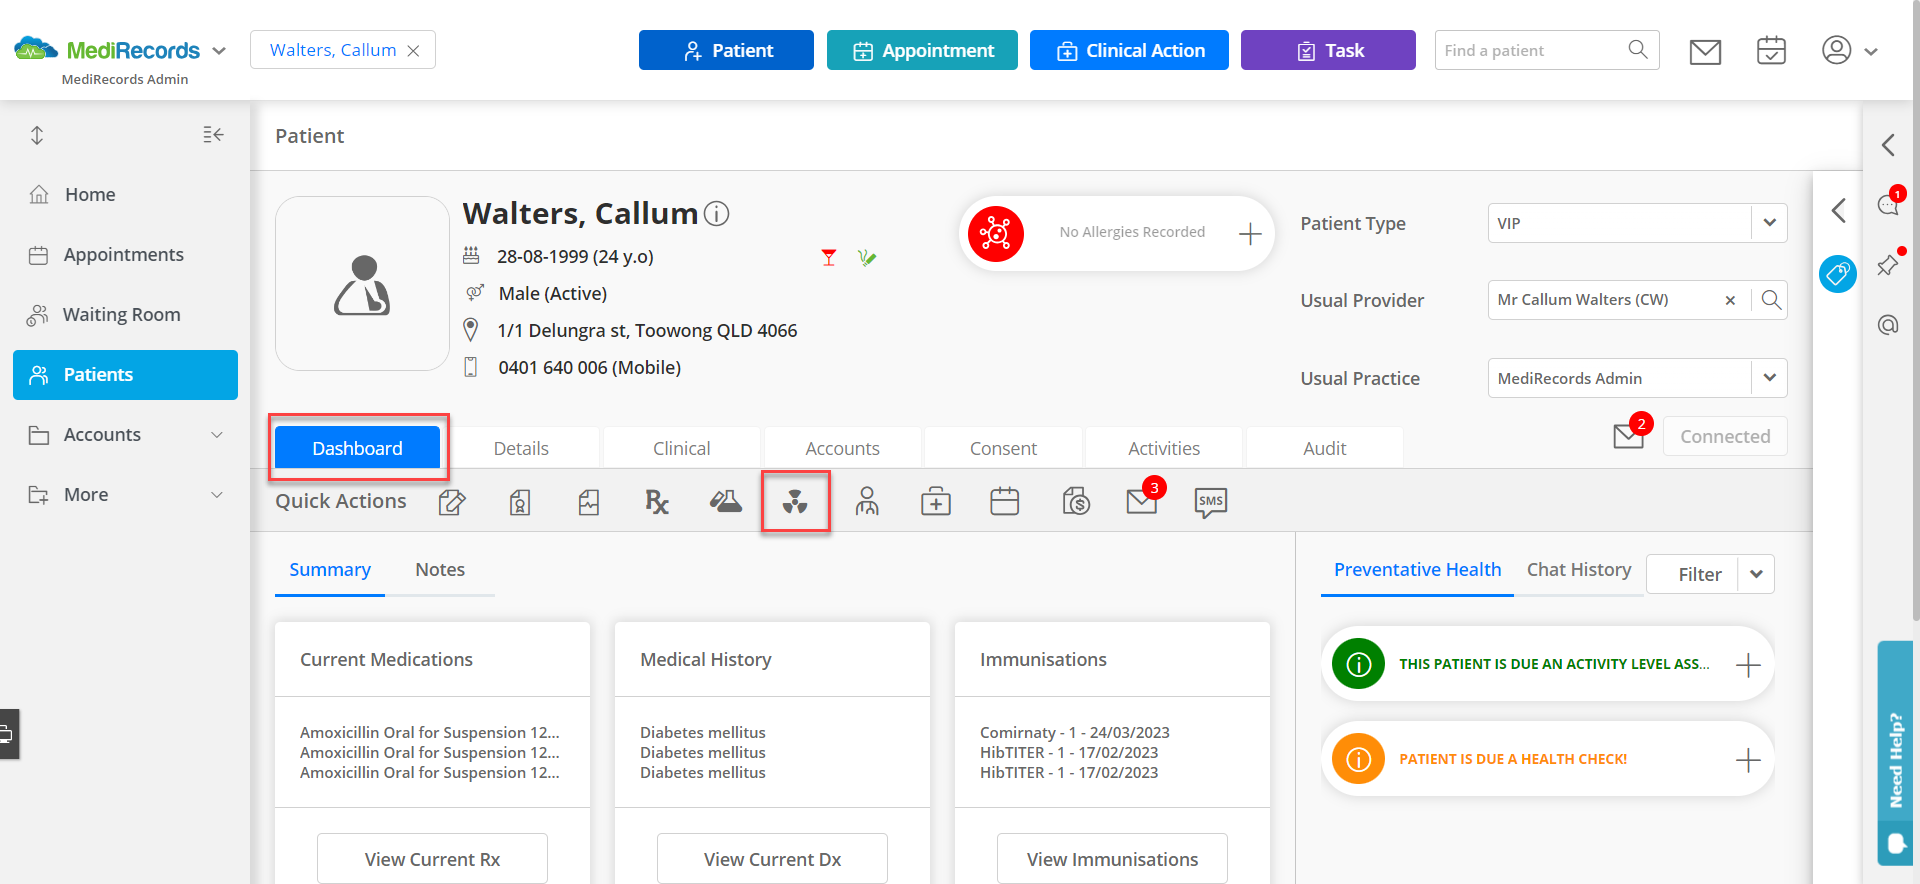The height and width of the screenshot is (884, 1920).
Task: Click View Current Rx button
Action: 432,859
